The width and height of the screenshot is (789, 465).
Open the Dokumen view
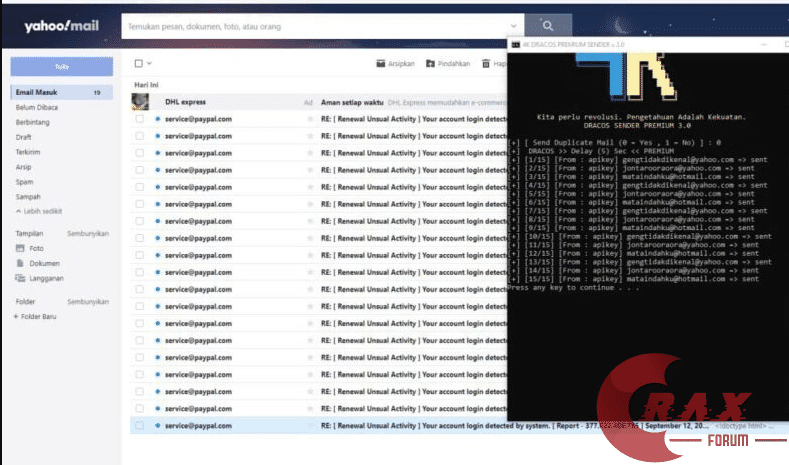[x=44, y=263]
